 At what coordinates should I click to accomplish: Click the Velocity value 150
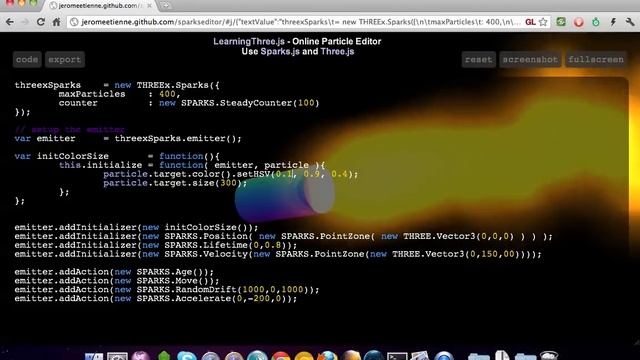[x=489, y=254]
